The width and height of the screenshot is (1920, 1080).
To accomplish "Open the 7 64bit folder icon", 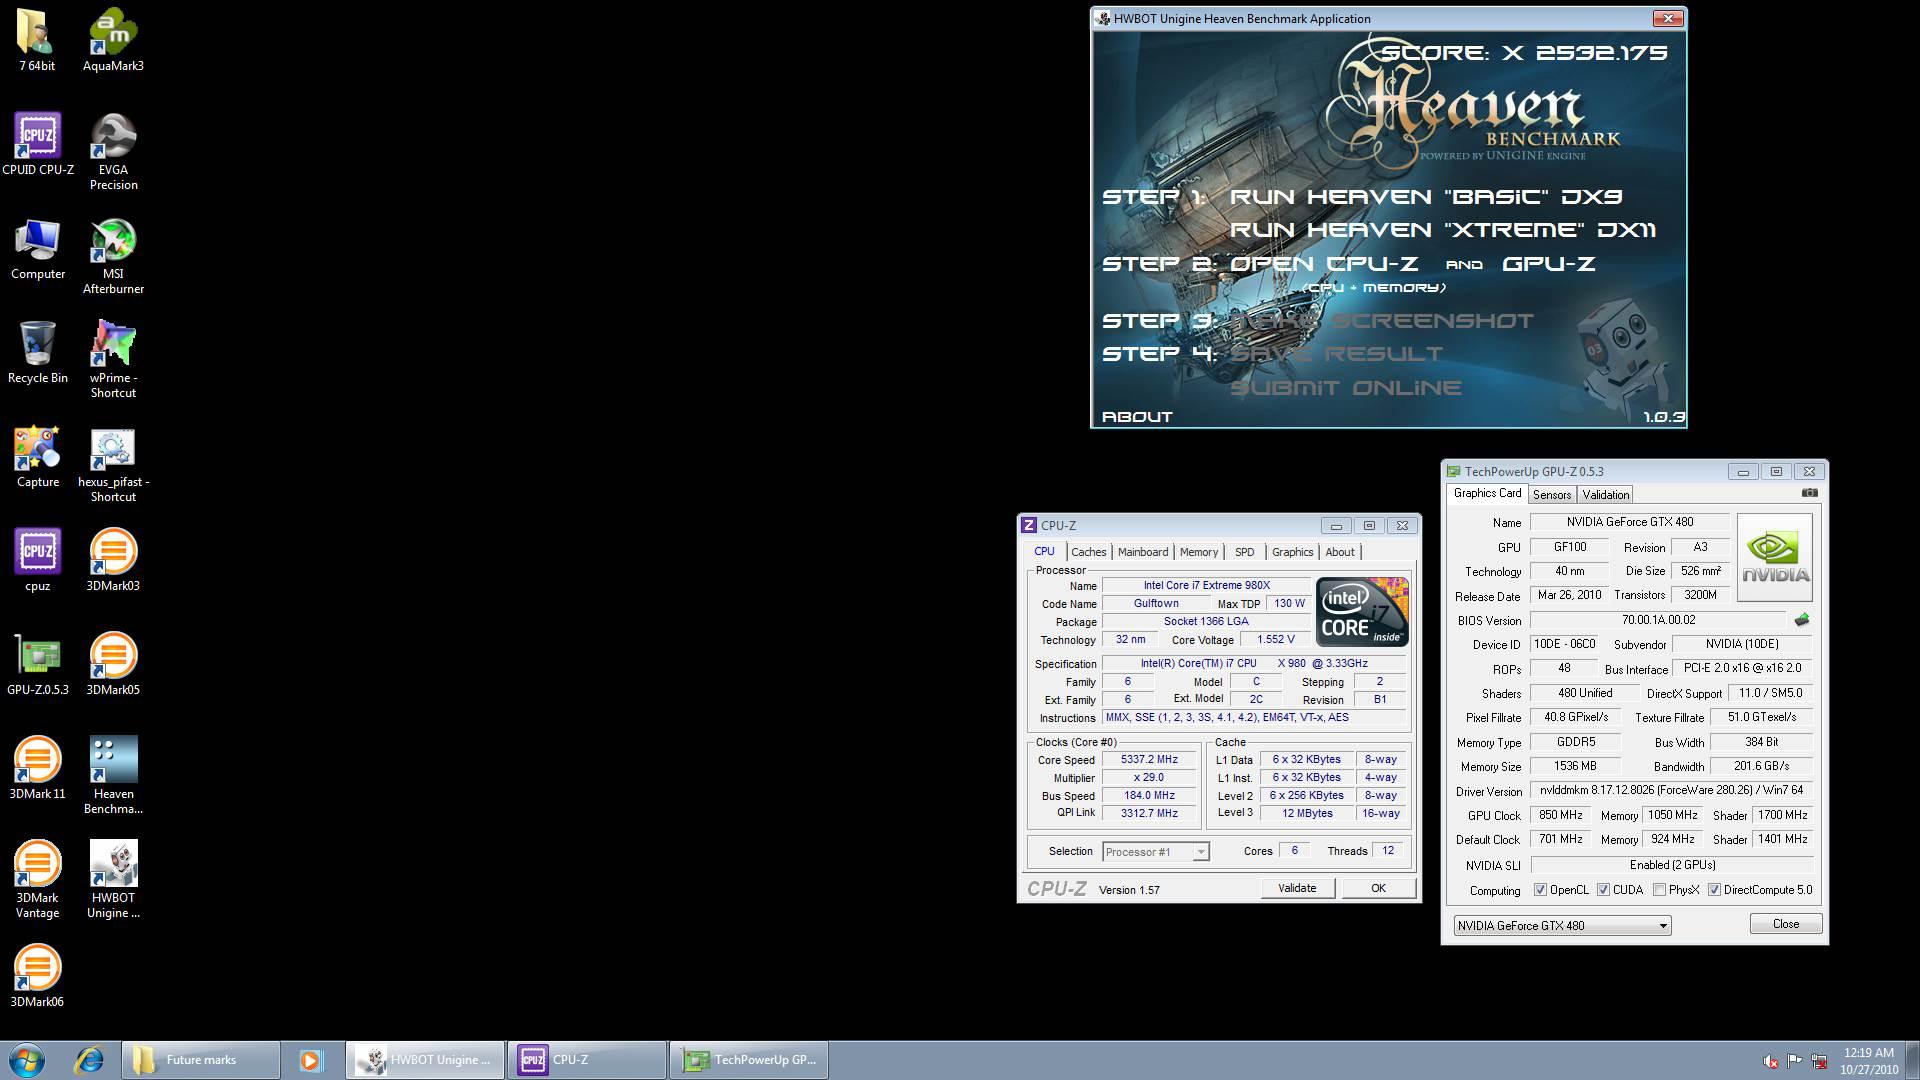I will tap(37, 40).
